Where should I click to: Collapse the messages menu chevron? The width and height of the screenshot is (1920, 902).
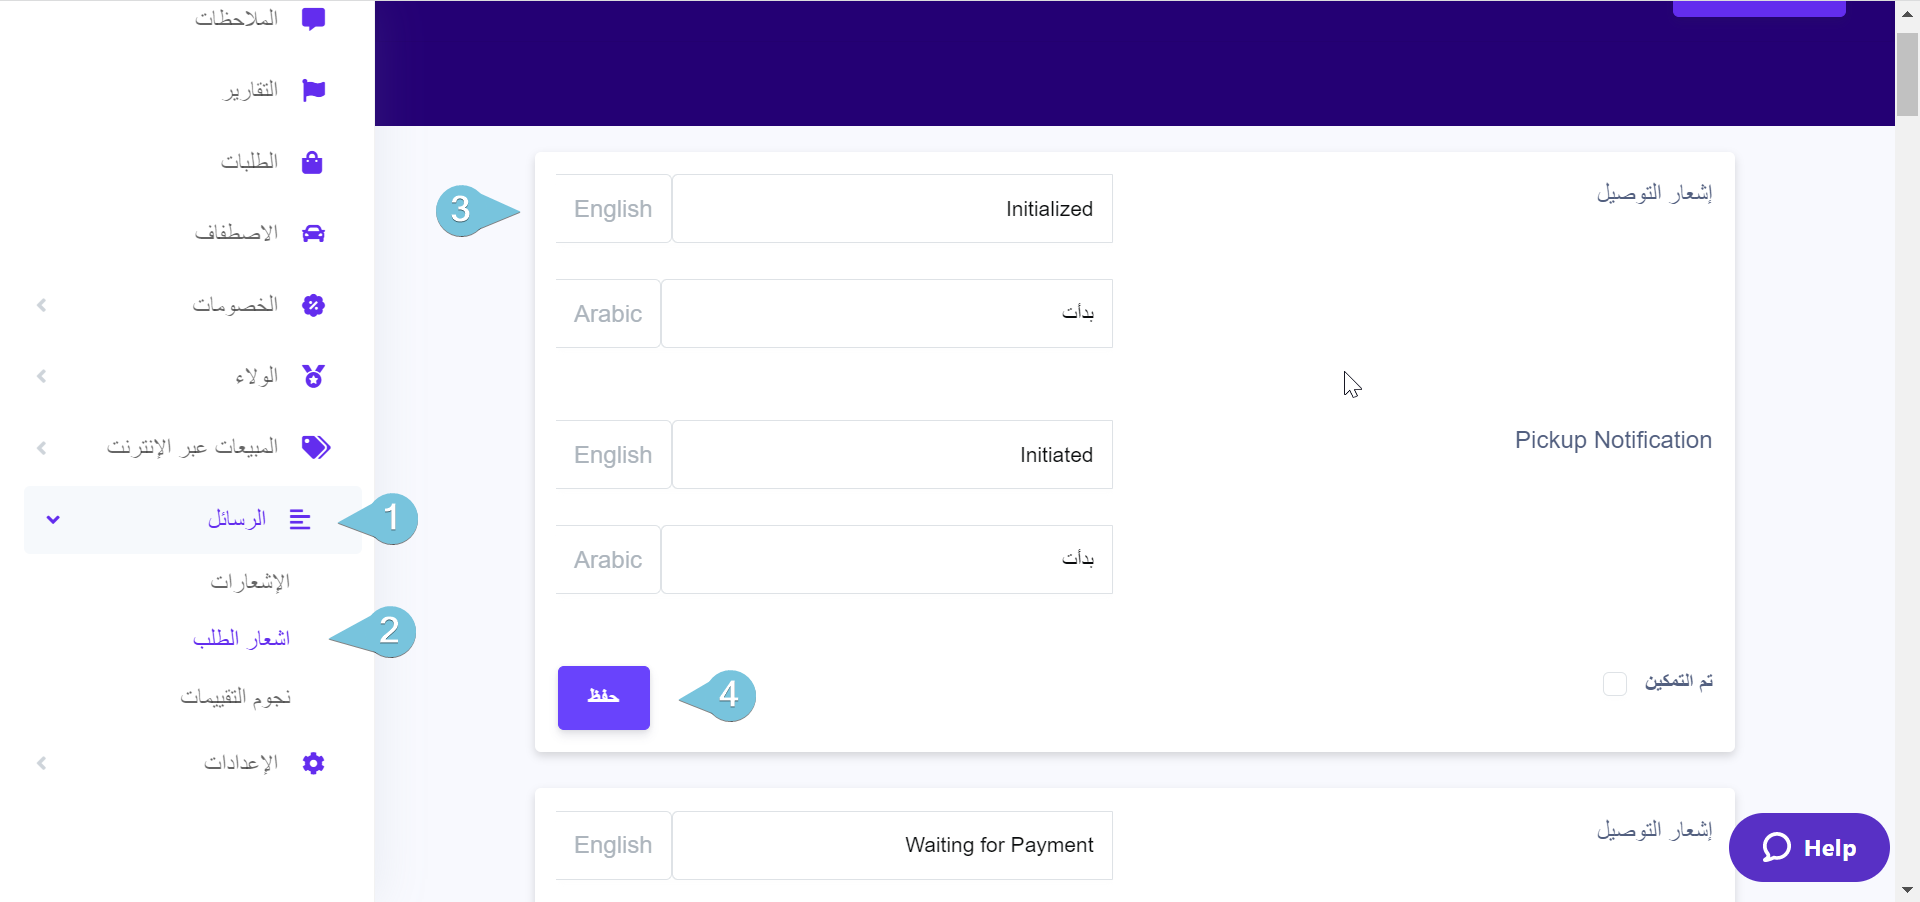(53, 519)
